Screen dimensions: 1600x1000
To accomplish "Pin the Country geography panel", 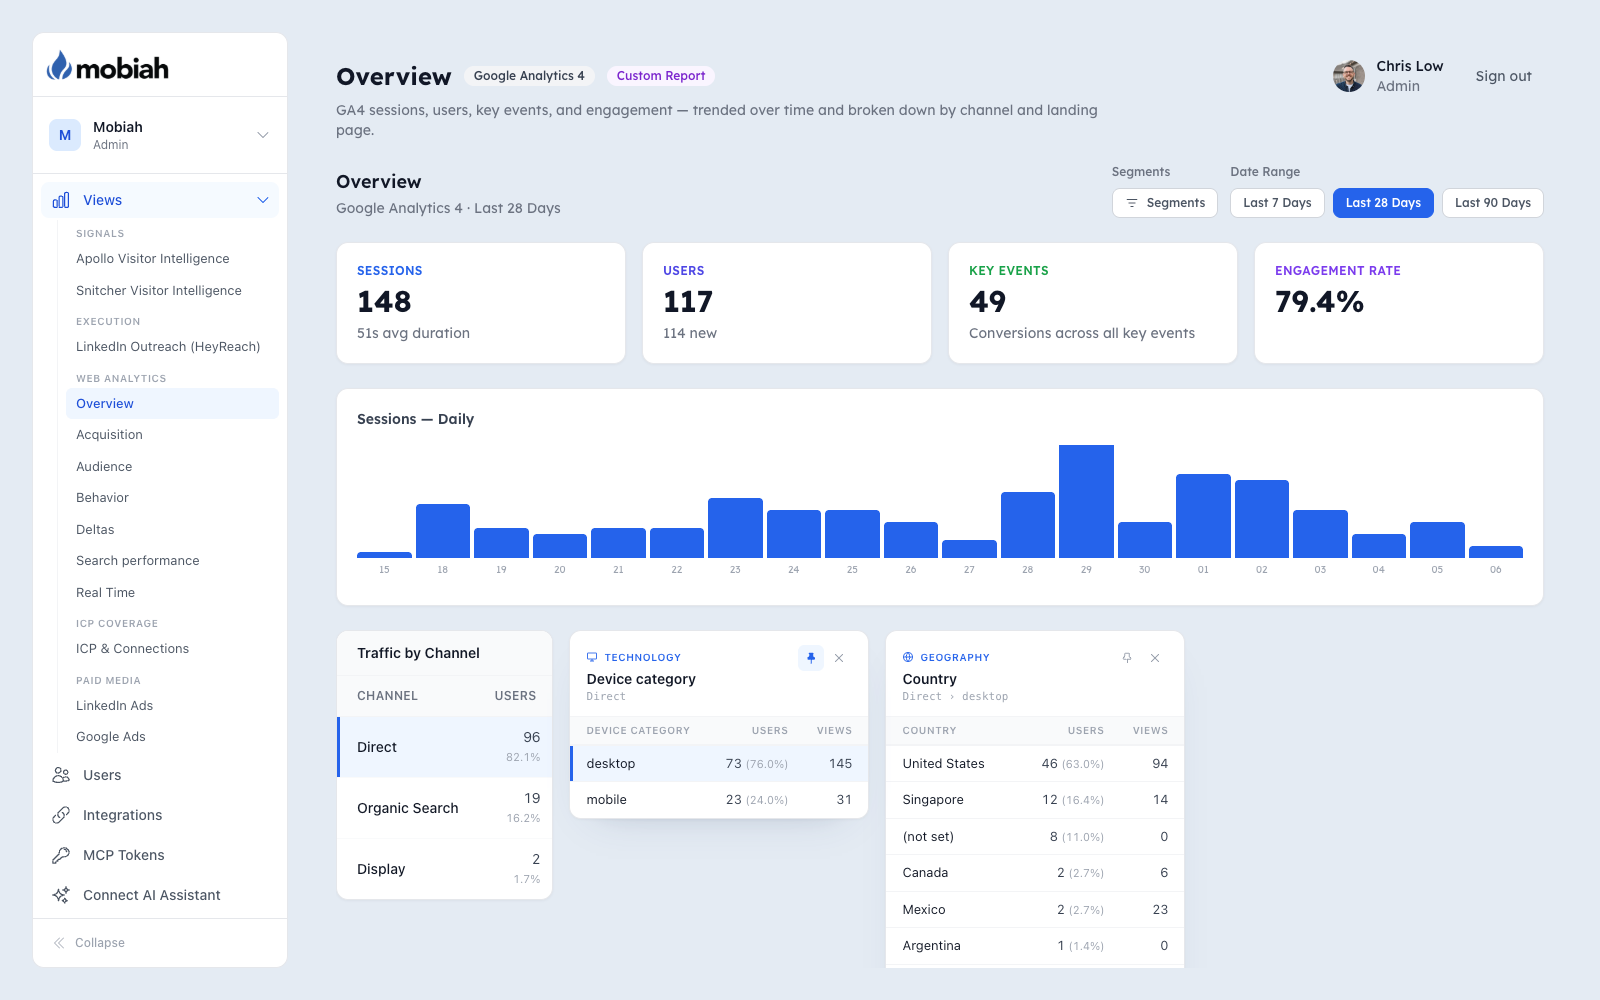I will pos(1127,658).
